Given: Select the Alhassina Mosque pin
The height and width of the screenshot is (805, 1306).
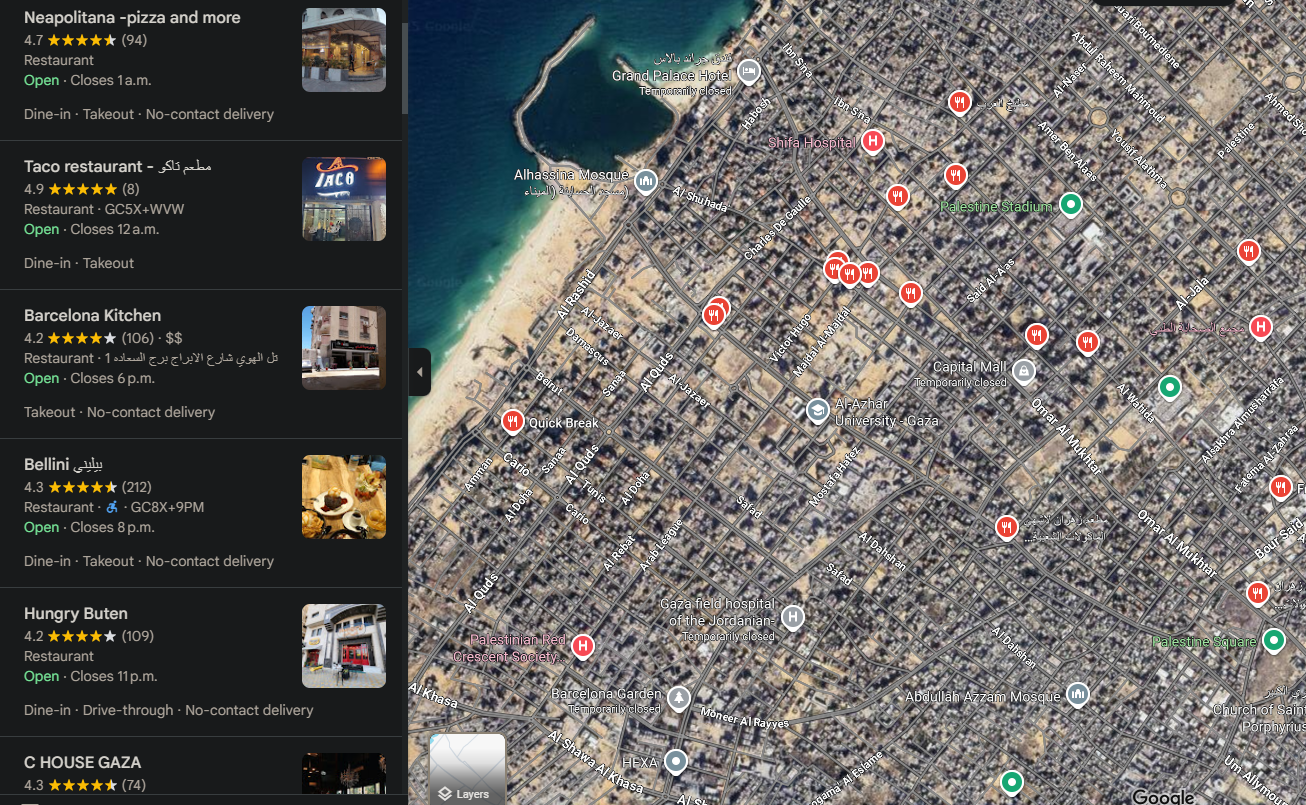Looking at the screenshot, I should [x=646, y=181].
